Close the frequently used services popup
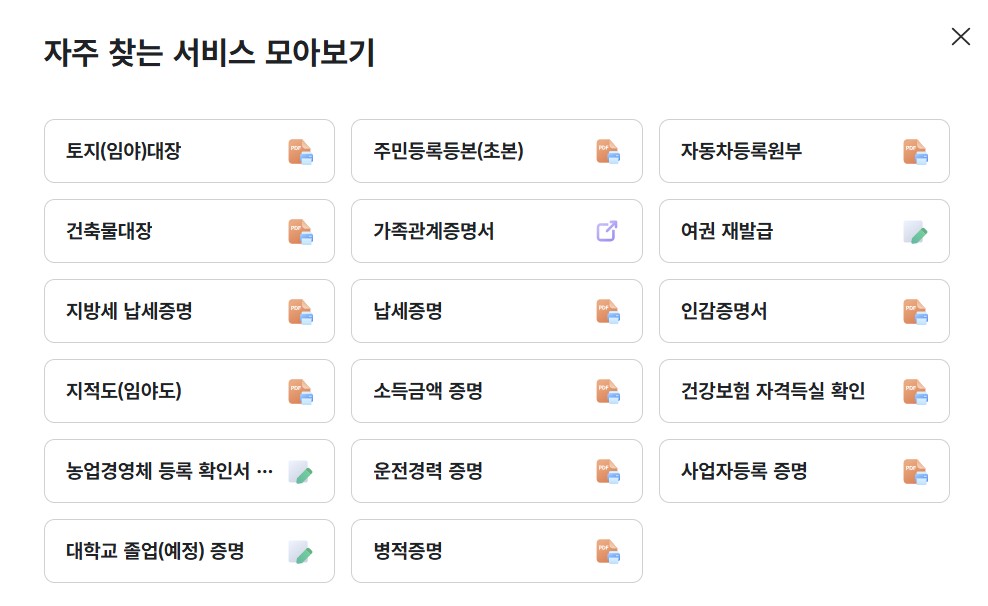This screenshot has width=988, height=606. (x=961, y=36)
